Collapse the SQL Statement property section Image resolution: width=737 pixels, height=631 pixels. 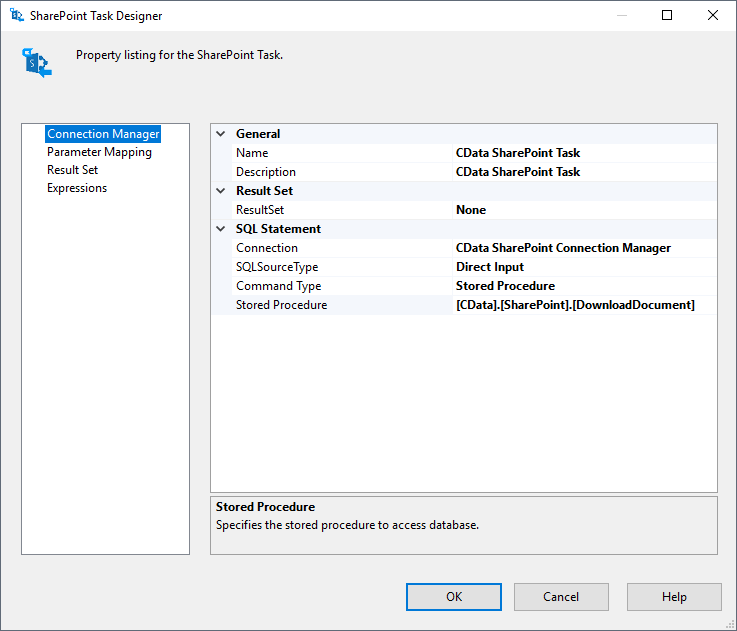(x=221, y=229)
